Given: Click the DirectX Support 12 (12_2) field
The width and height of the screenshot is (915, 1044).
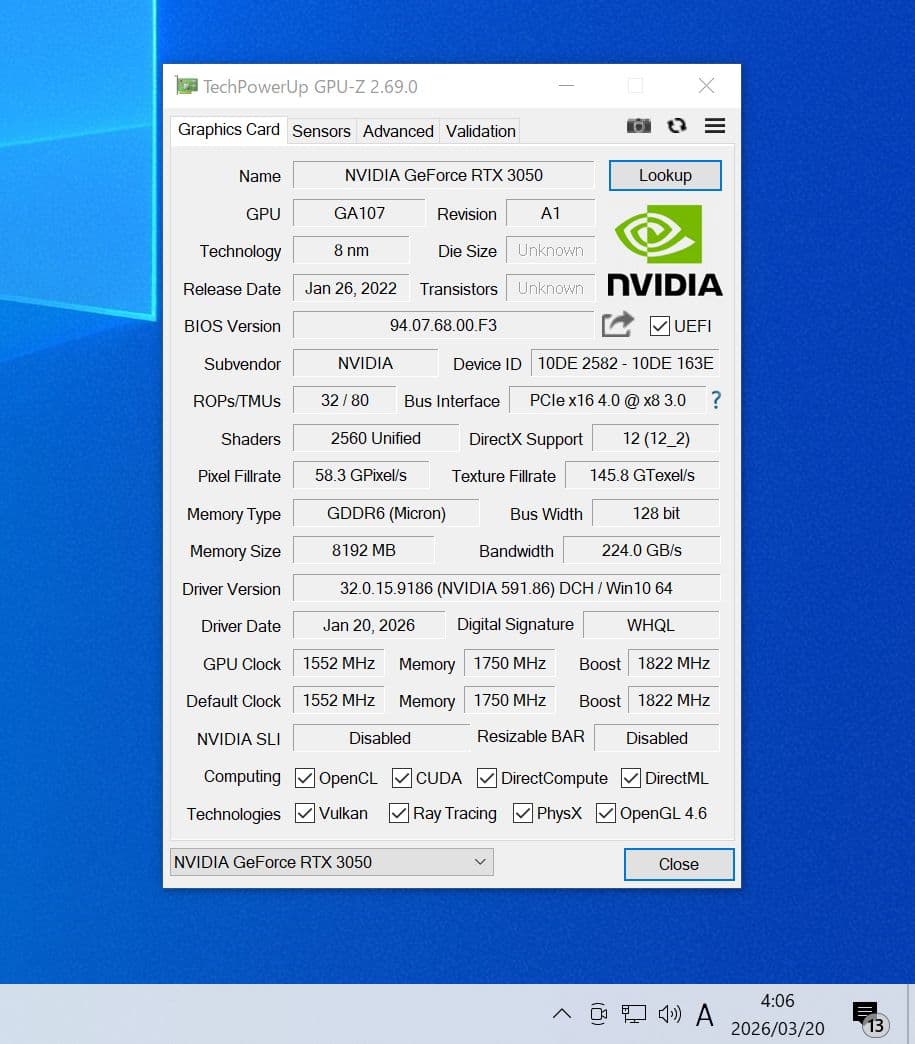Looking at the screenshot, I should pyautogui.click(x=656, y=438).
